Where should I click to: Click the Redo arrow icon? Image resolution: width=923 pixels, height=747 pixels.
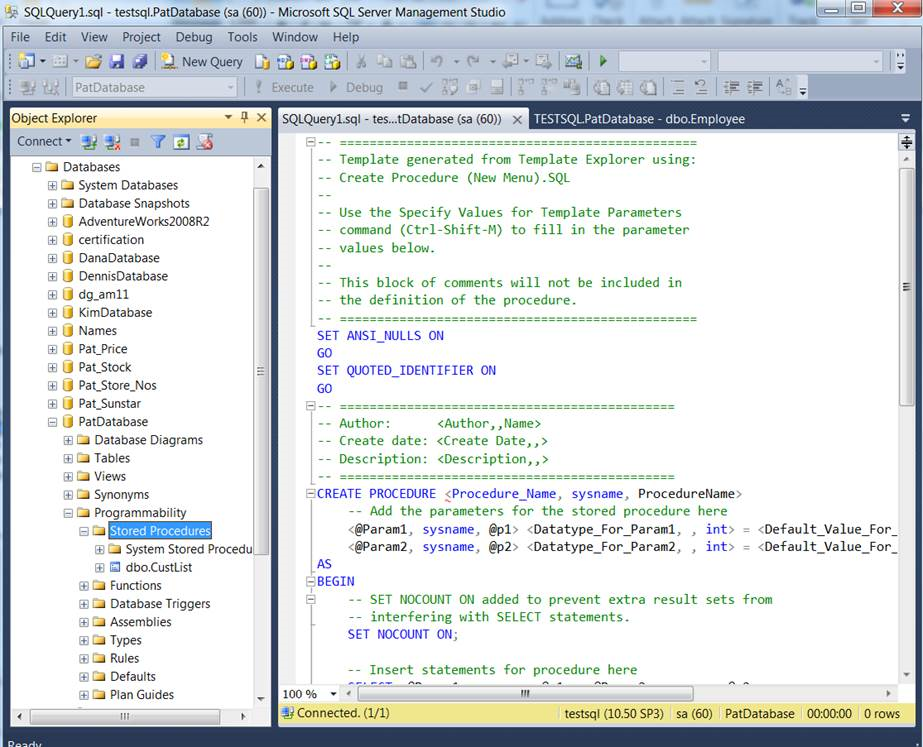(x=473, y=61)
